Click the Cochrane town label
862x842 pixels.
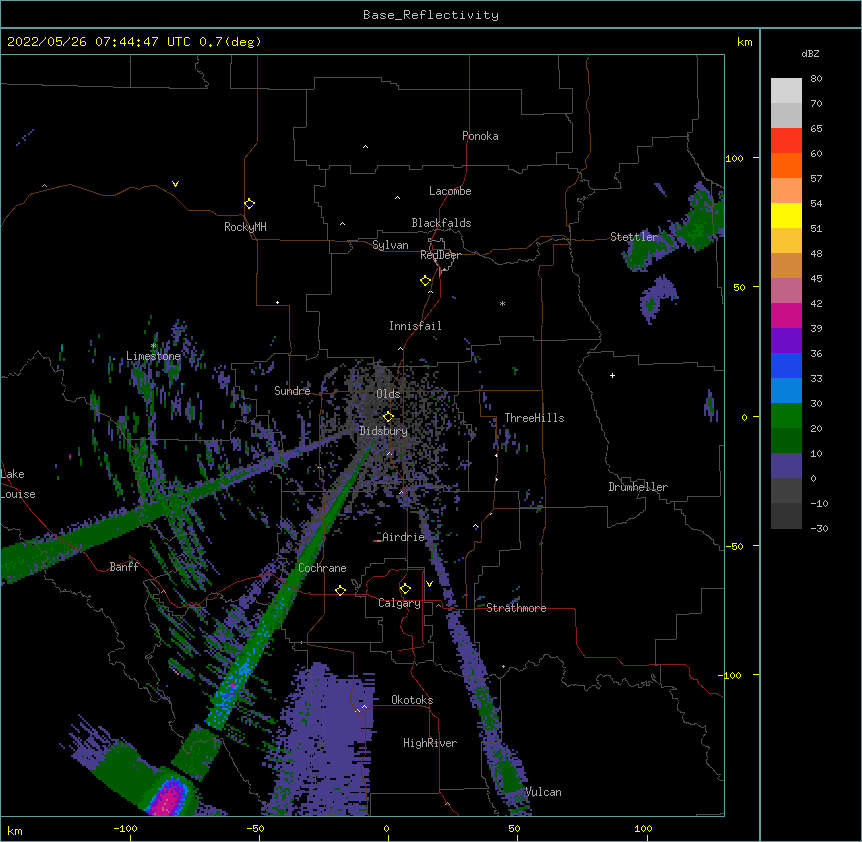[x=322, y=568]
